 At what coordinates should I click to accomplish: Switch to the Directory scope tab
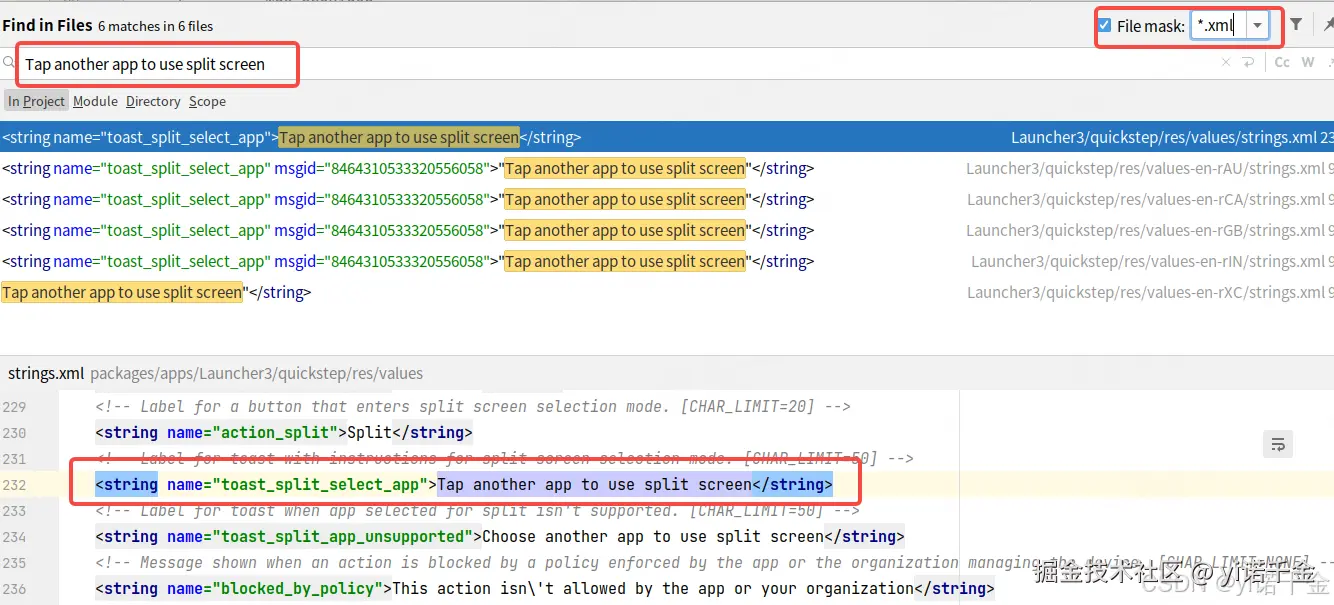pos(153,101)
